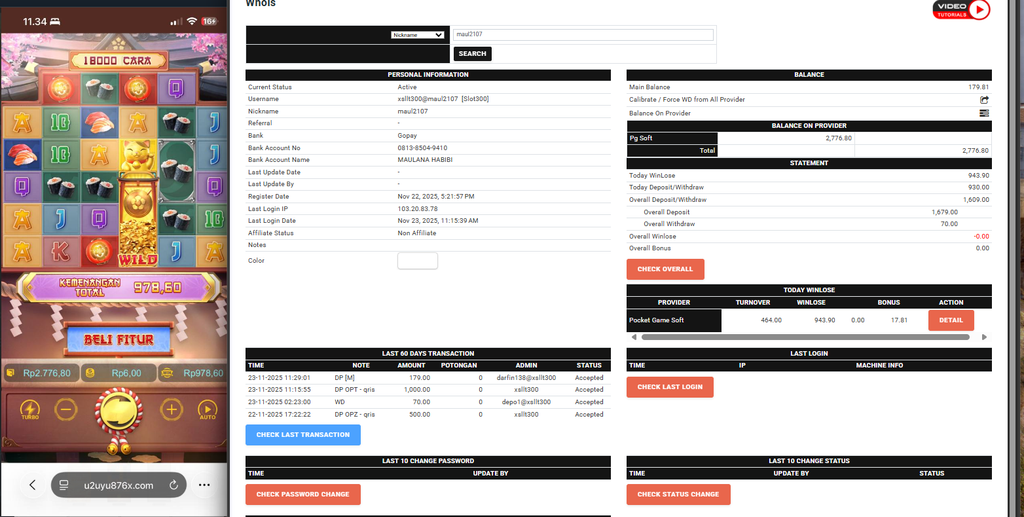Toggle Turbo spin mode in the game
Image resolution: width=1024 pixels, height=517 pixels.
30,410
